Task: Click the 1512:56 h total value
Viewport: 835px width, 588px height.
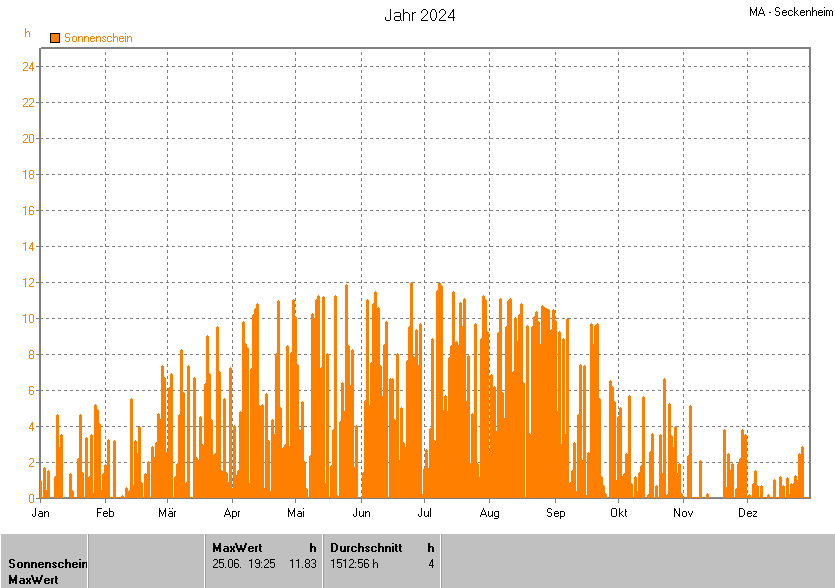Action: 354,564
